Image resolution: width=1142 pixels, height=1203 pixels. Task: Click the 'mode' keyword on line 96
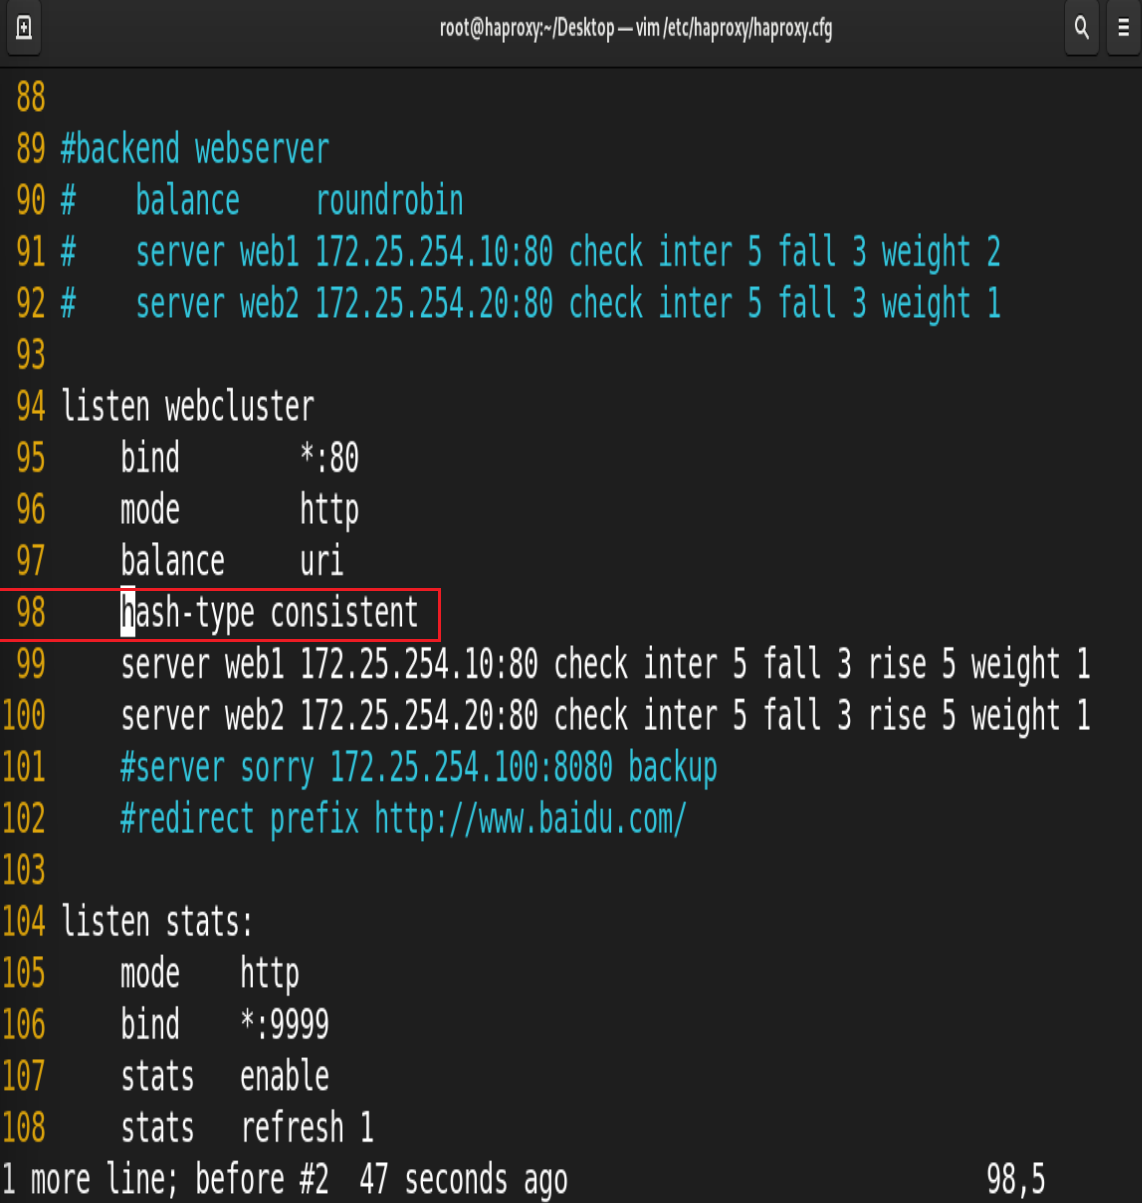click(x=151, y=510)
